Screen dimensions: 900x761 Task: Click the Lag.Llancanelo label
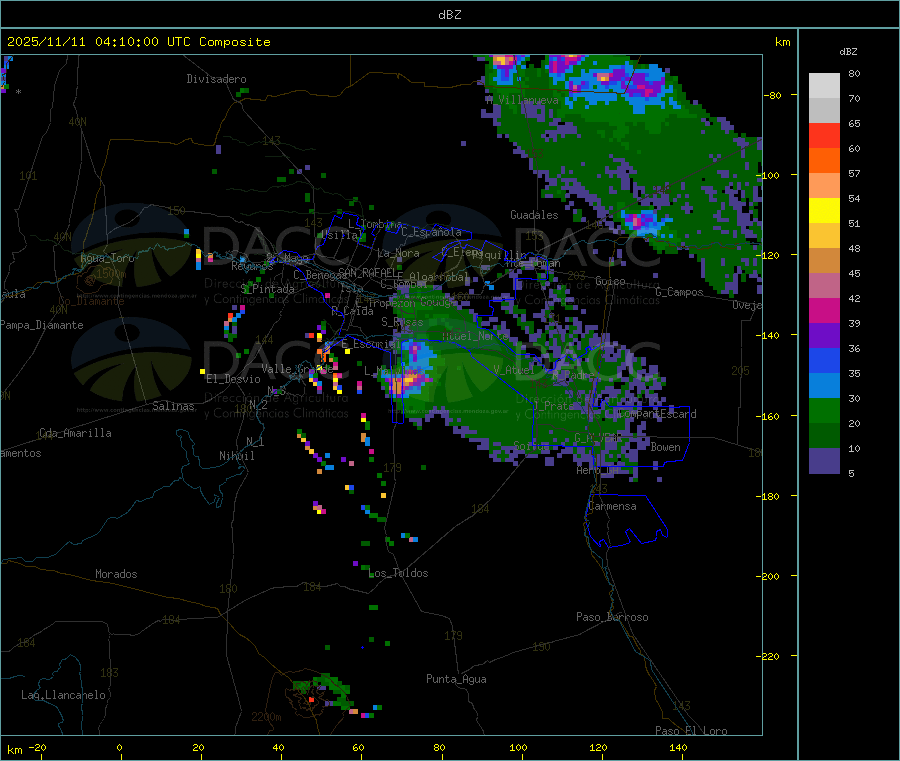(x=63, y=696)
